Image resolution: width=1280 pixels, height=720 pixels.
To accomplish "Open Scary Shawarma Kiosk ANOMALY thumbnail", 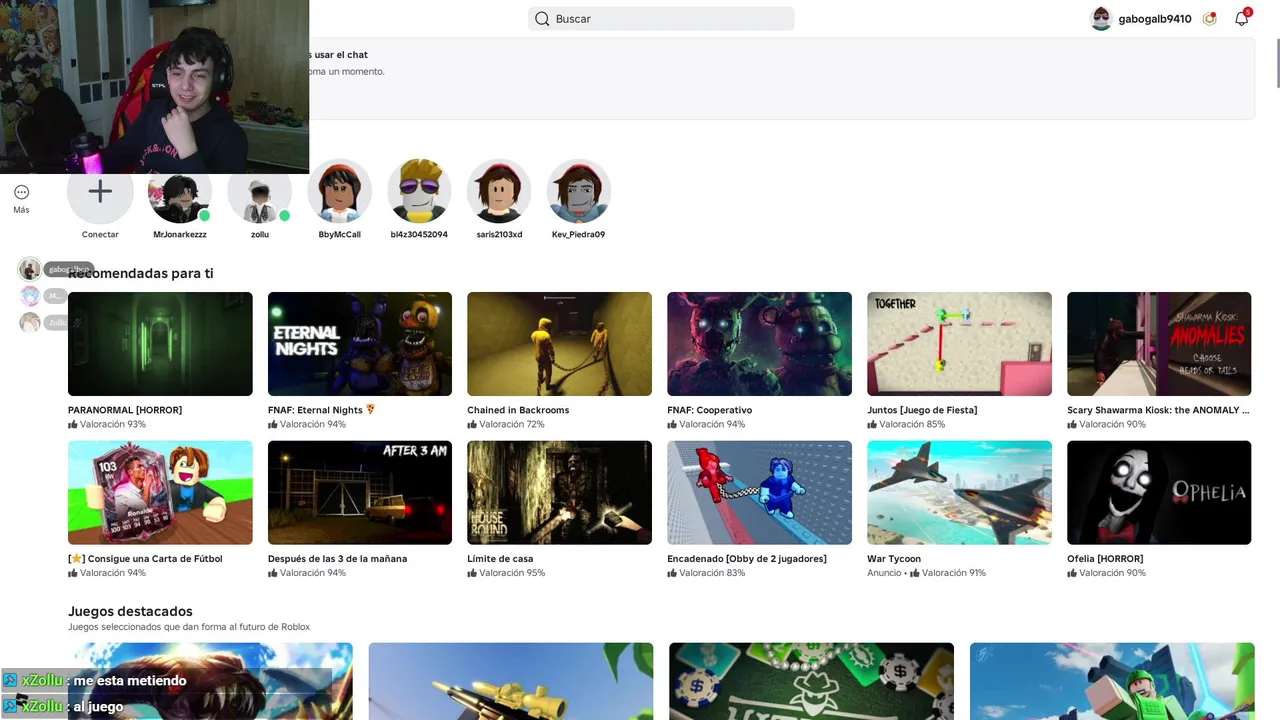I will (1159, 344).
